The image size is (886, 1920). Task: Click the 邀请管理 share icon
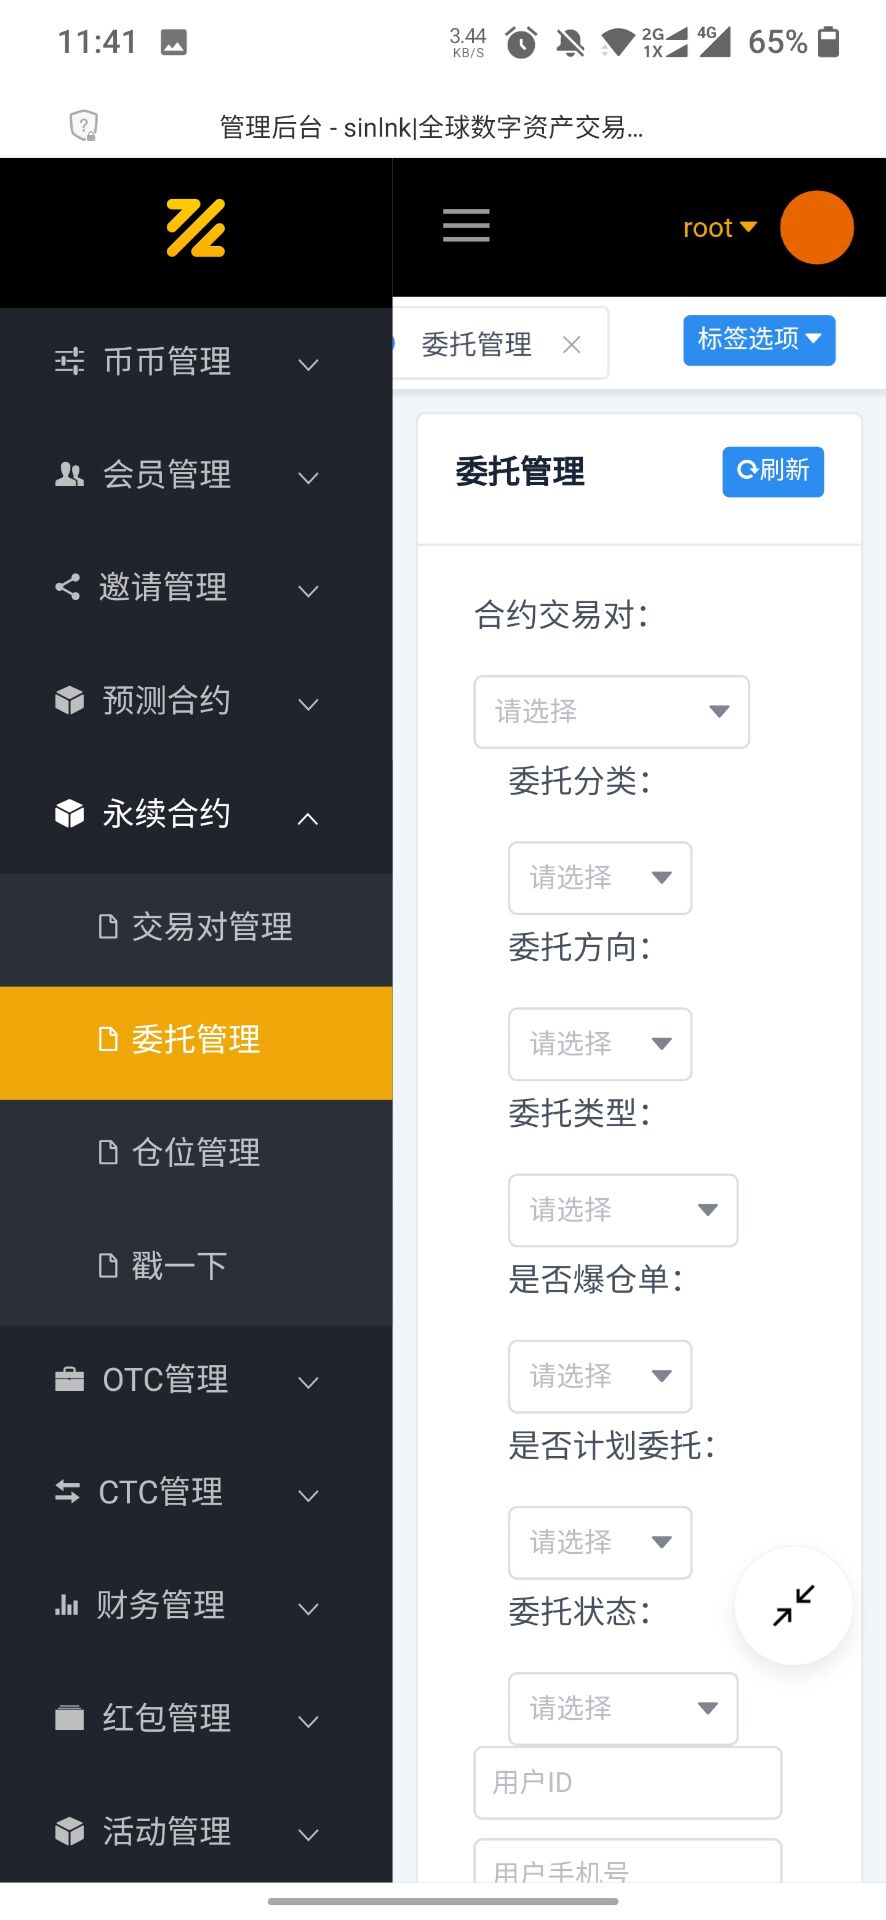point(67,587)
